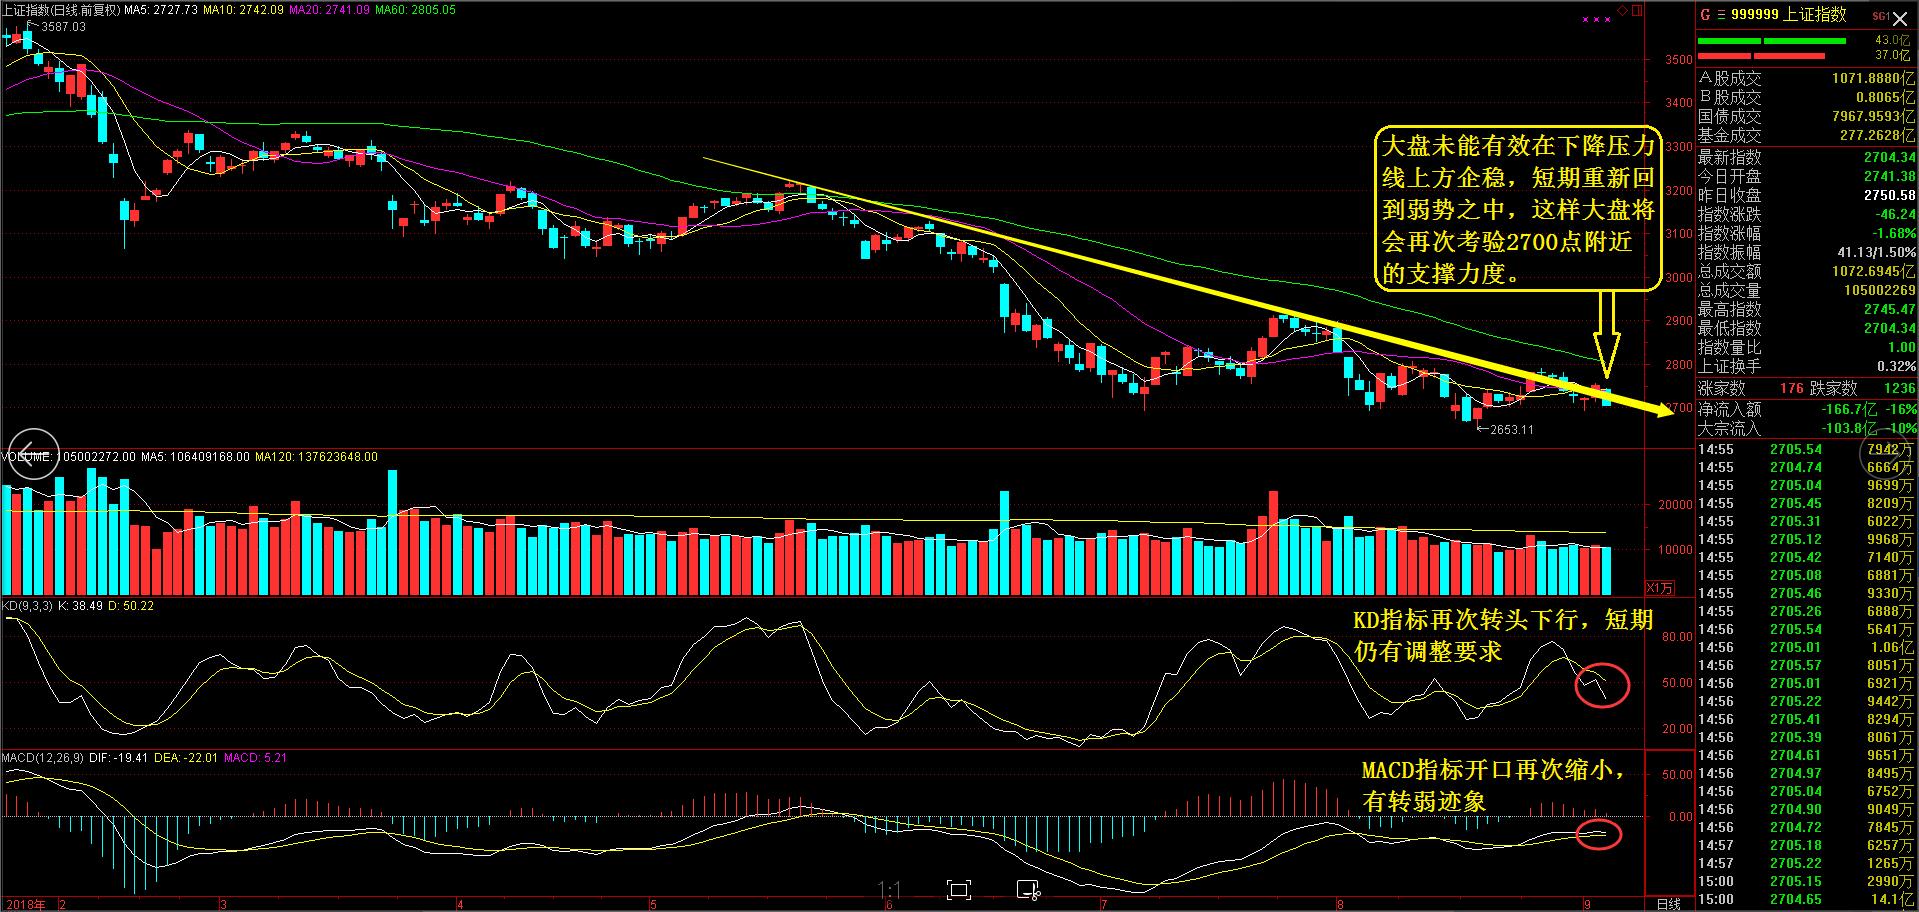Screen dimensions: 1919x912
Task: Click the MA20: 2741.09 indicator label
Action: 329,10
